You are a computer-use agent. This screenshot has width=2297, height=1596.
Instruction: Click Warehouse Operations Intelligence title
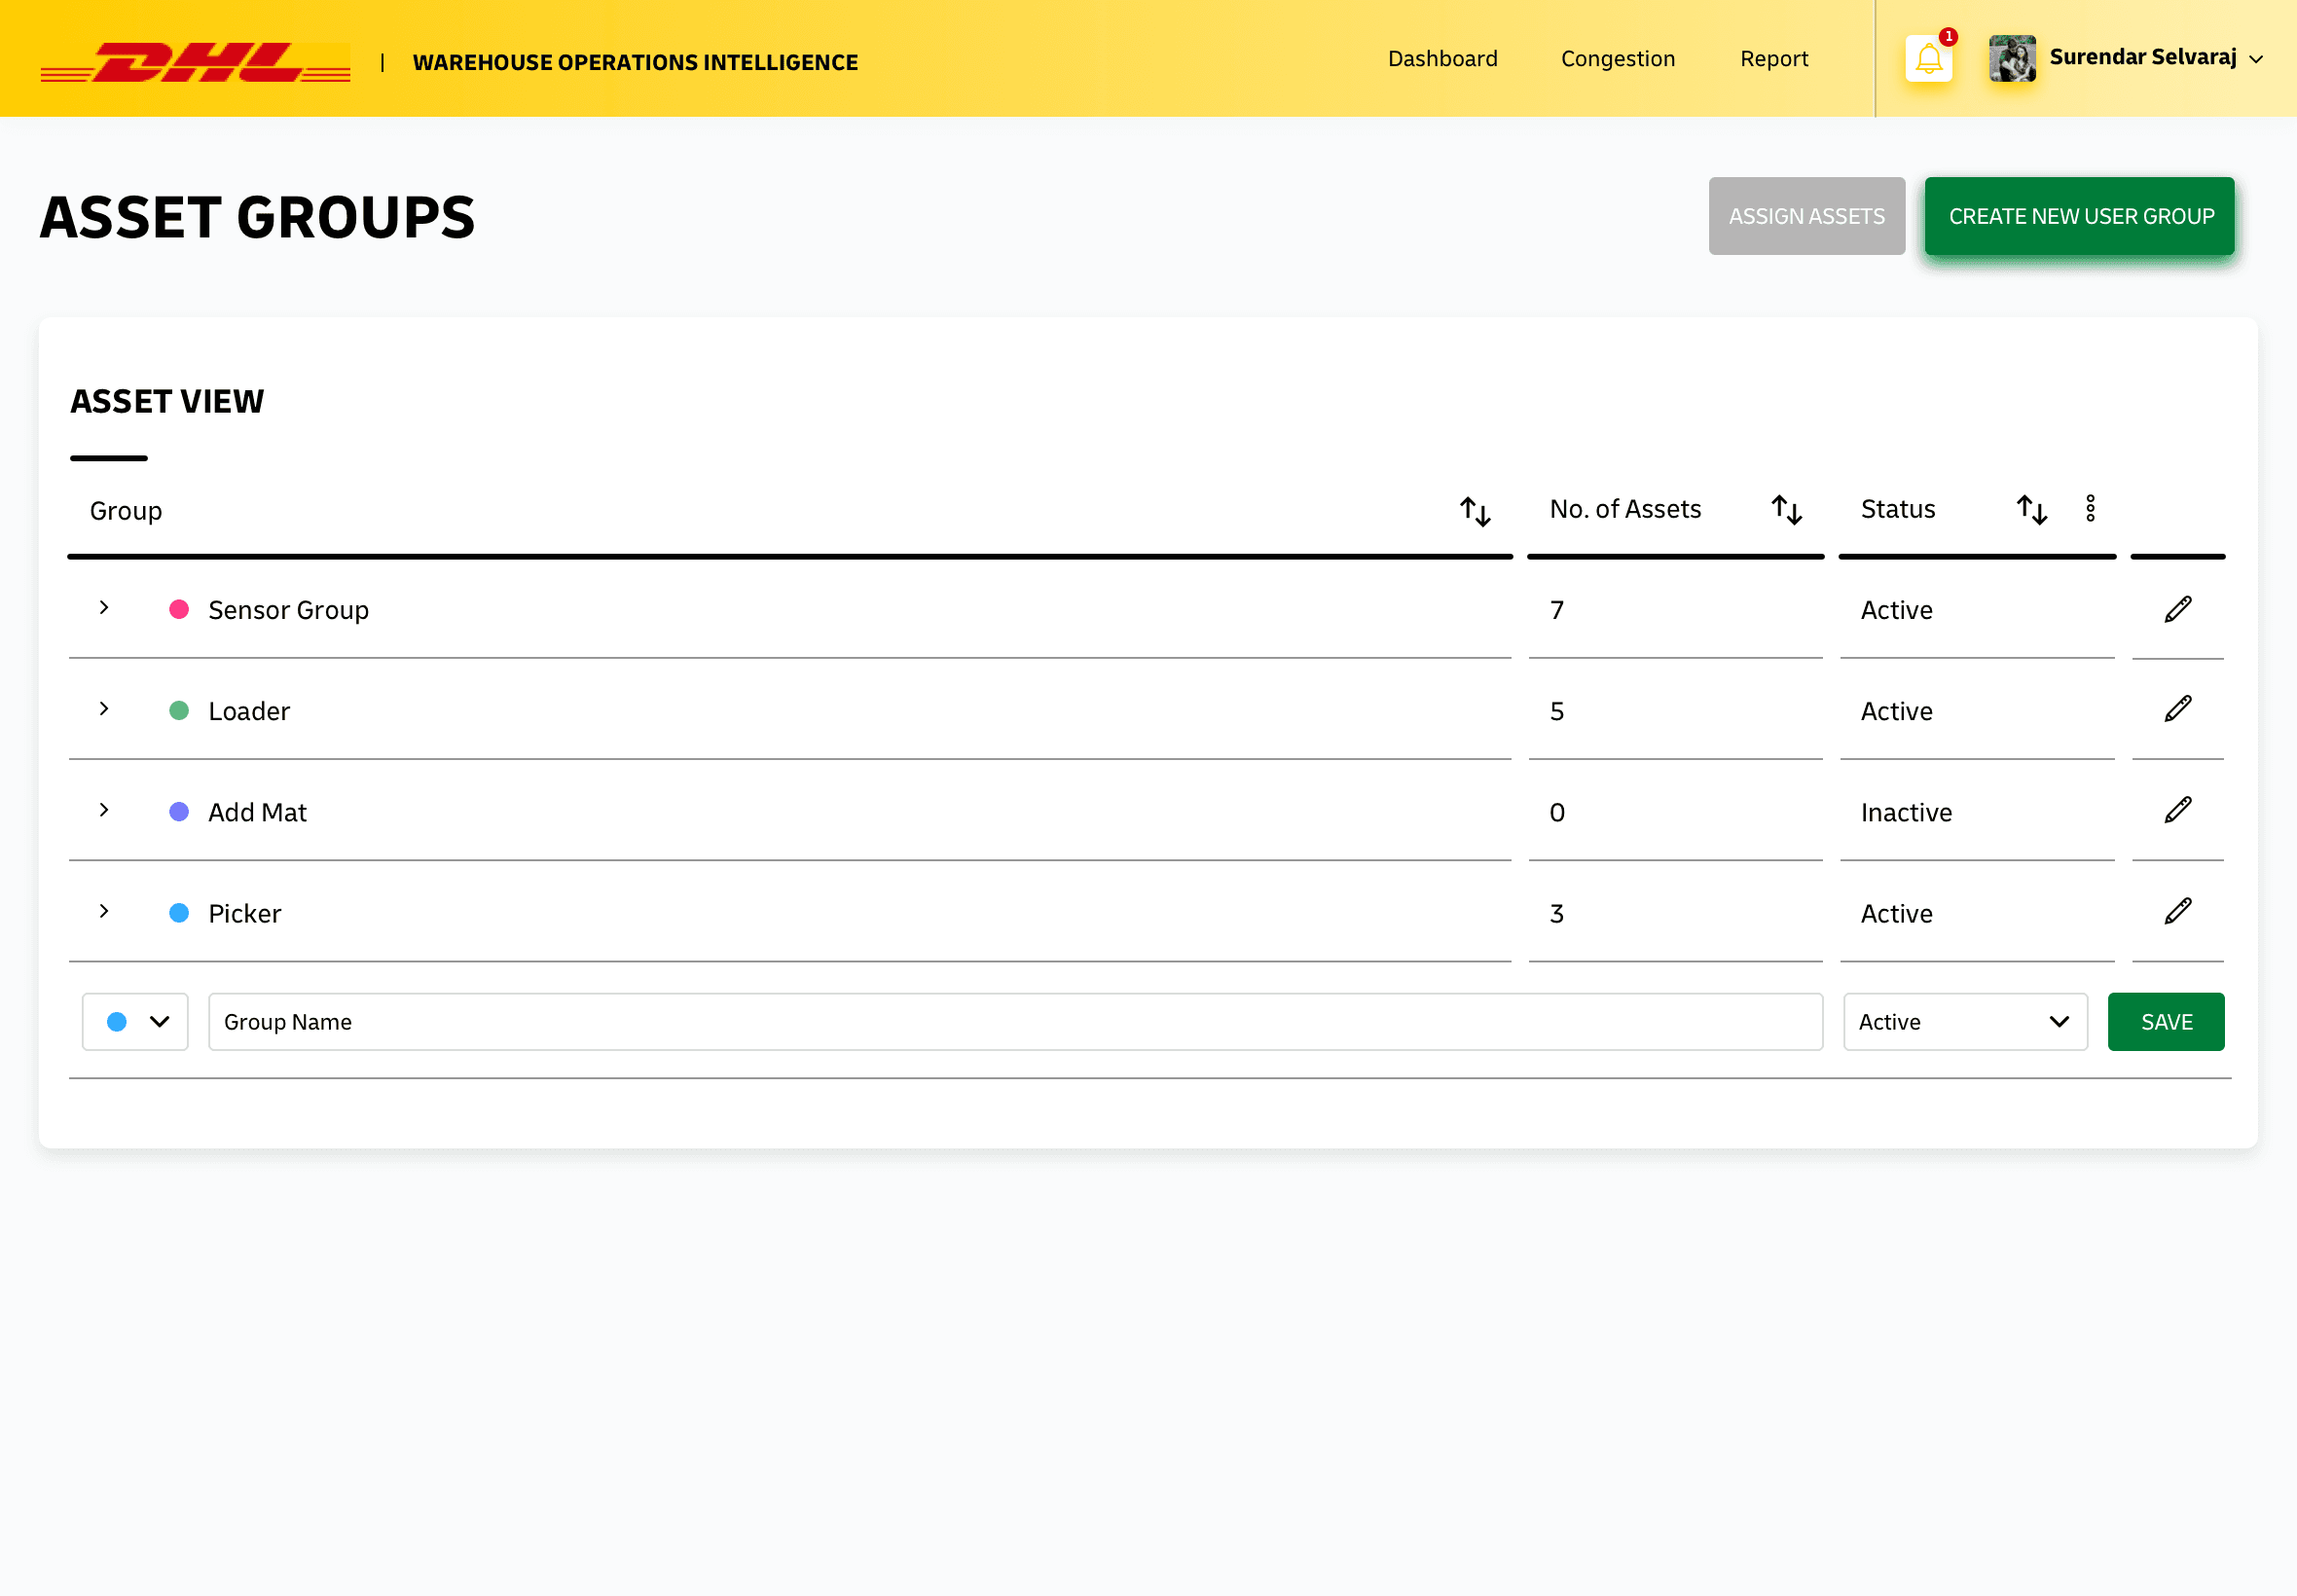click(x=635, y=62)
